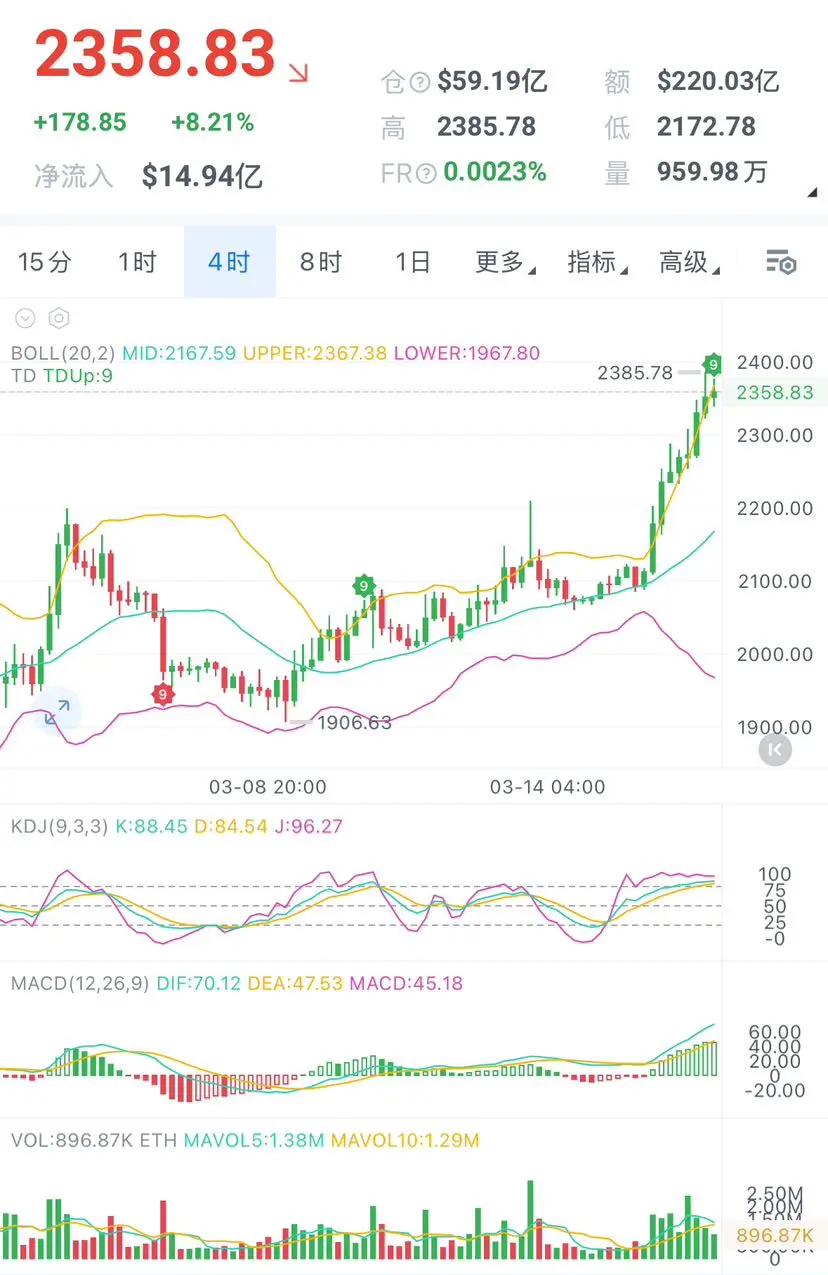This screenshot has height=1275, width=828.
Task: Switch to the 1日 timeframe
Action: tap(412, 263)
